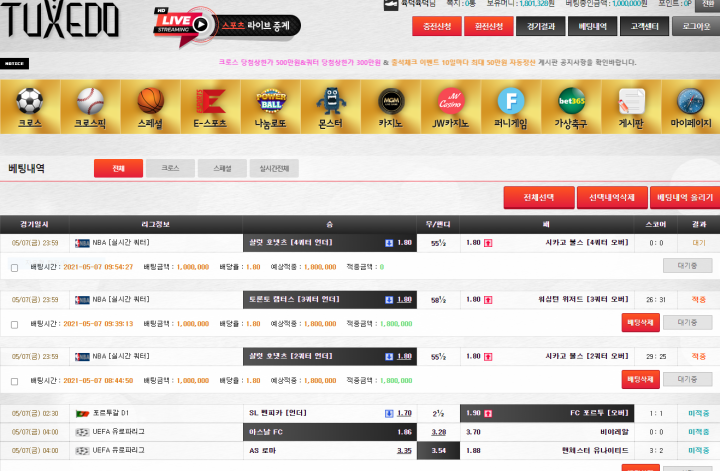The image size is (720, 471).
Task: Click the 전체선택 button
Action: (x=539, y=198)
